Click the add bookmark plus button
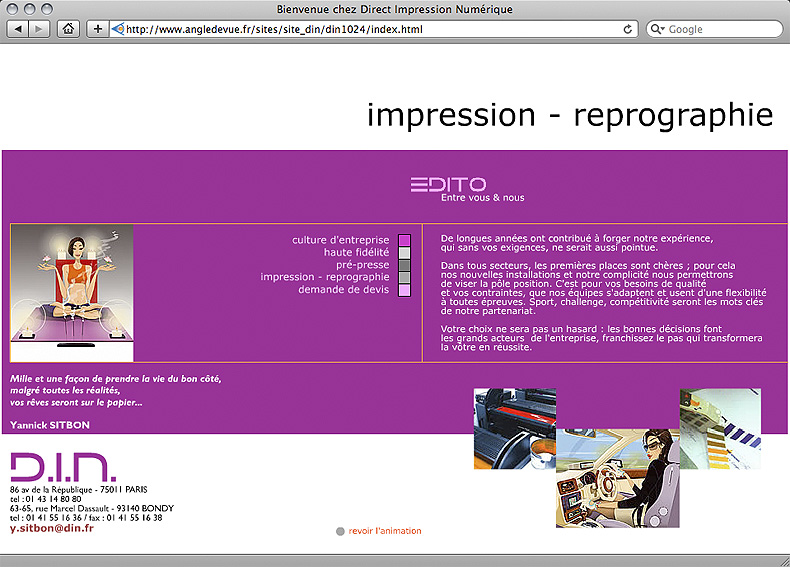The image size is (790, 567). [98, 29]
